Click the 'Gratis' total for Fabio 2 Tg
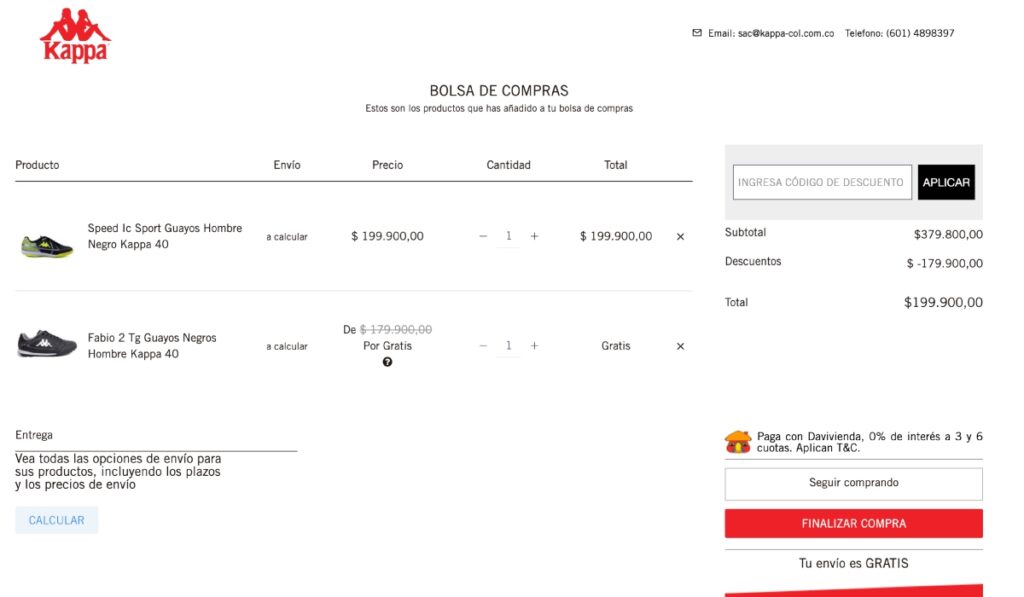 (x=616, y=346)
